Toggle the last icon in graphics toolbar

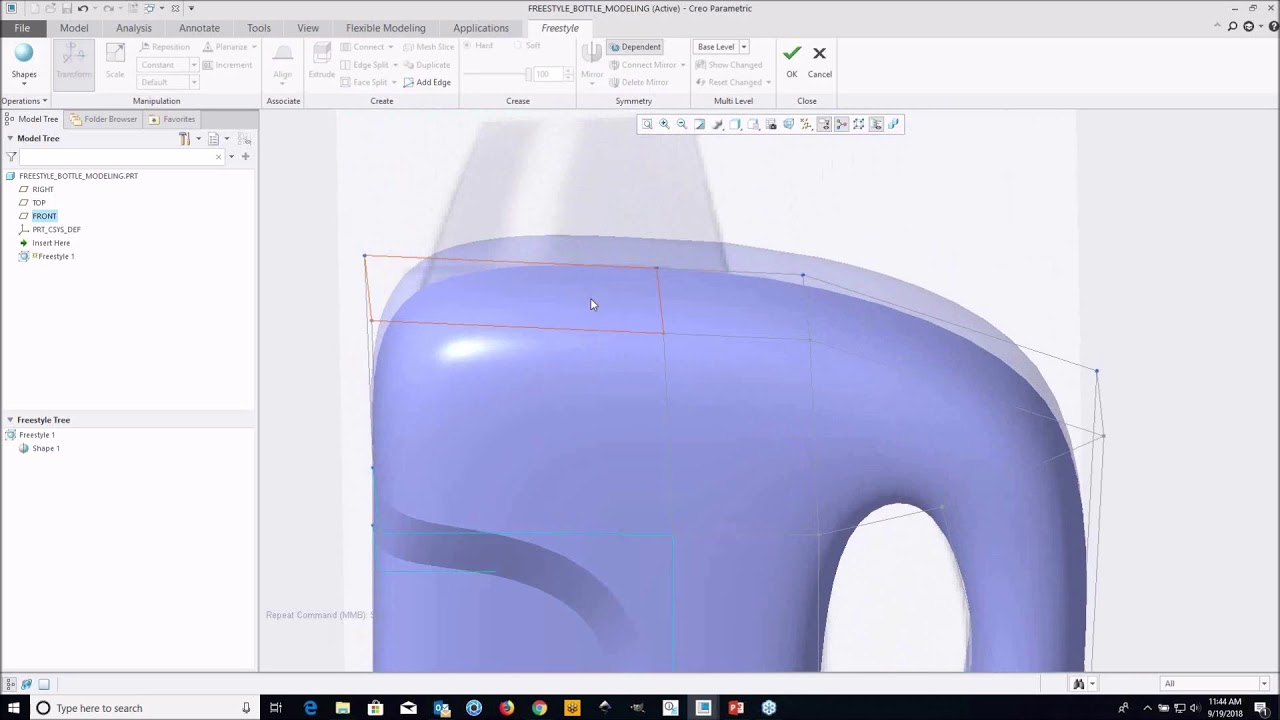click(x=894, y=124)
